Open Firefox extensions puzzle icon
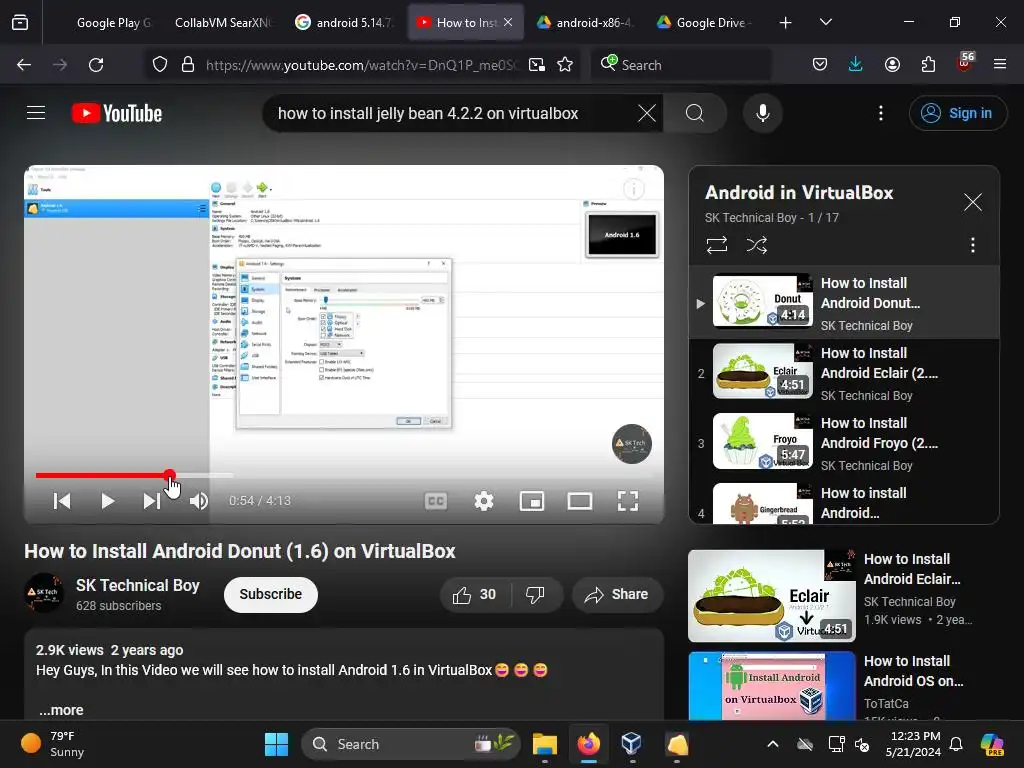Screen dimensions: 1024x768 [928, 65]
